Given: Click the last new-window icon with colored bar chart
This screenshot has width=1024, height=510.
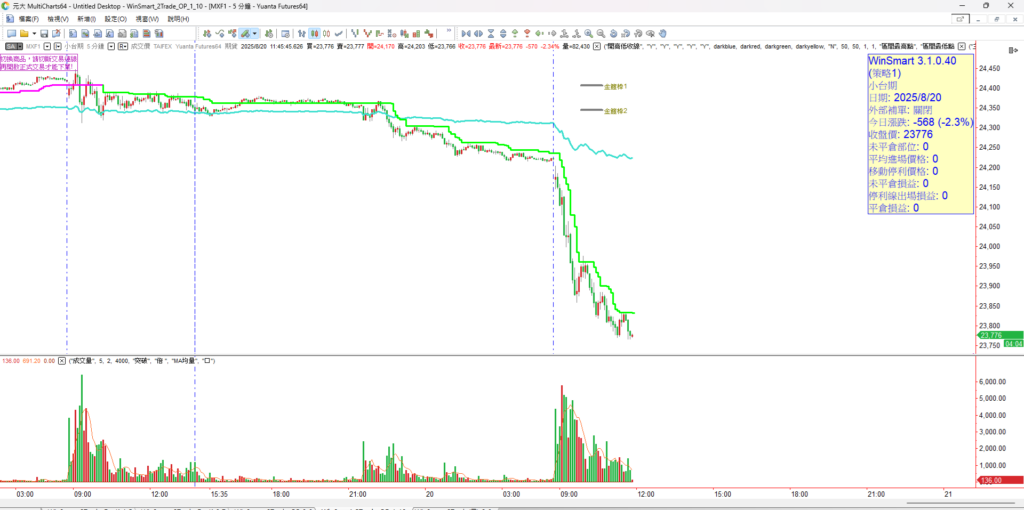Looking at the screenshot, I should click(159, 33).
